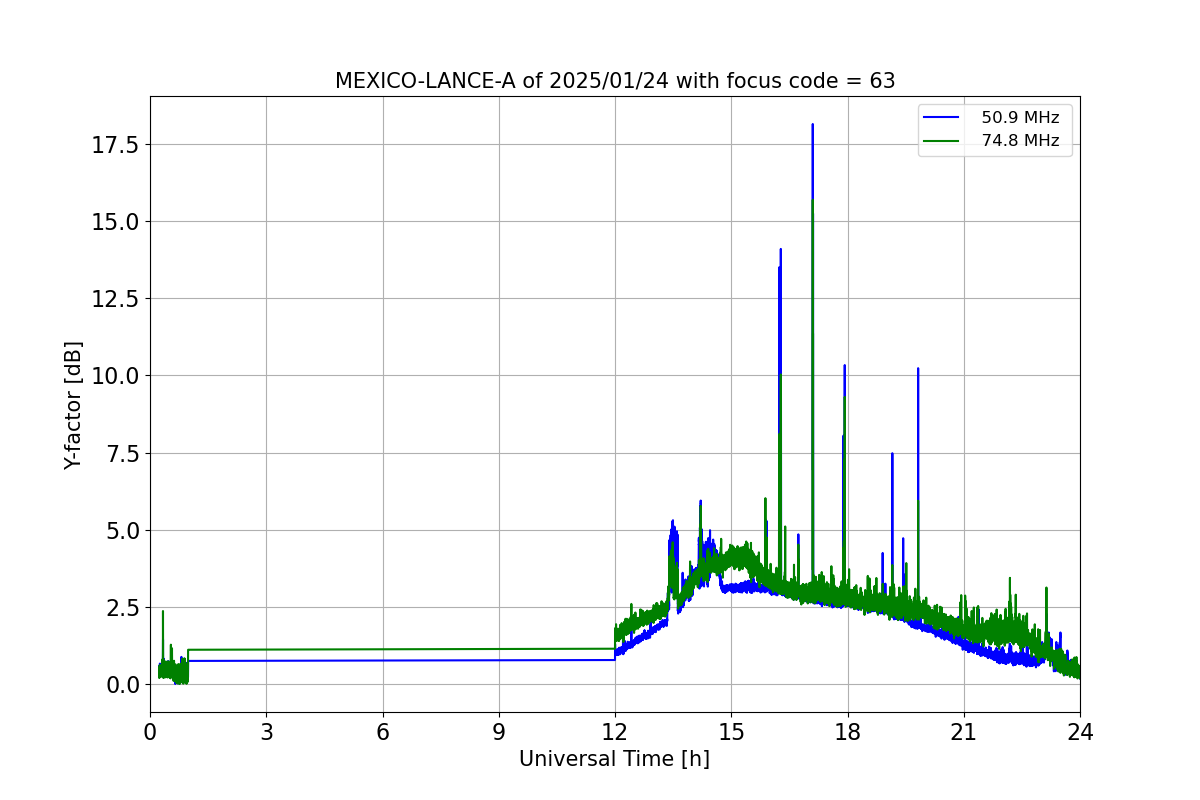Click the 0 x-axis tick label

pos(150,731)
